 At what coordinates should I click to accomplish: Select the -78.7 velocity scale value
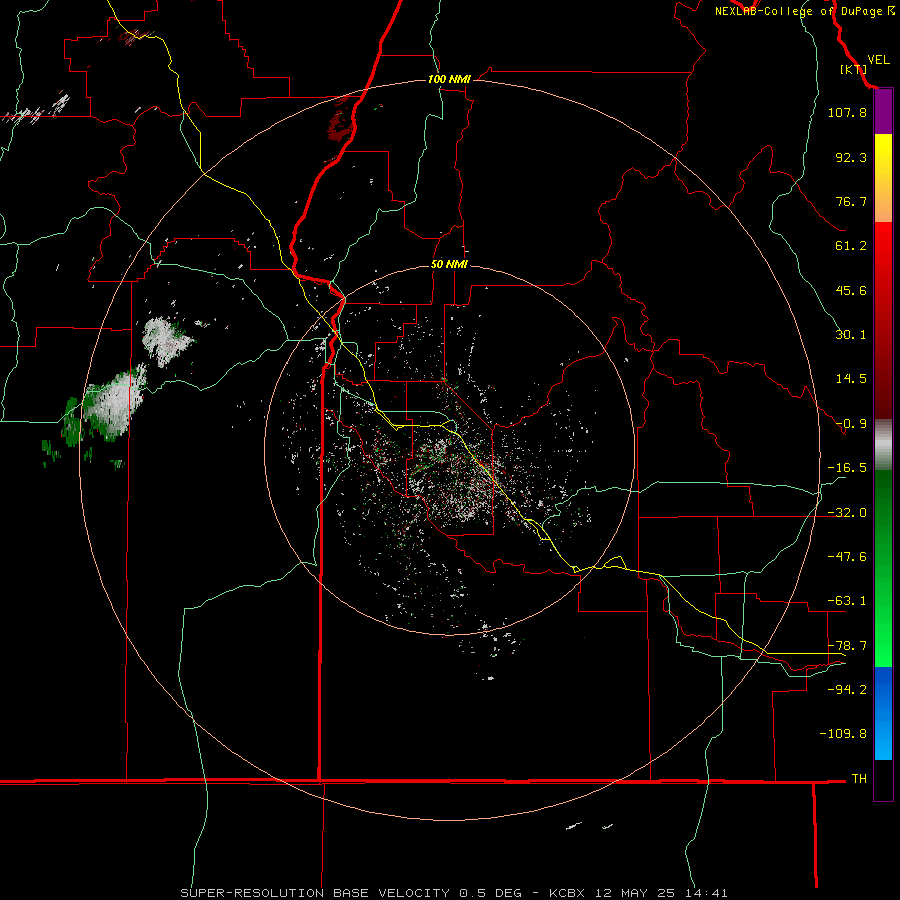coord(847,646)
